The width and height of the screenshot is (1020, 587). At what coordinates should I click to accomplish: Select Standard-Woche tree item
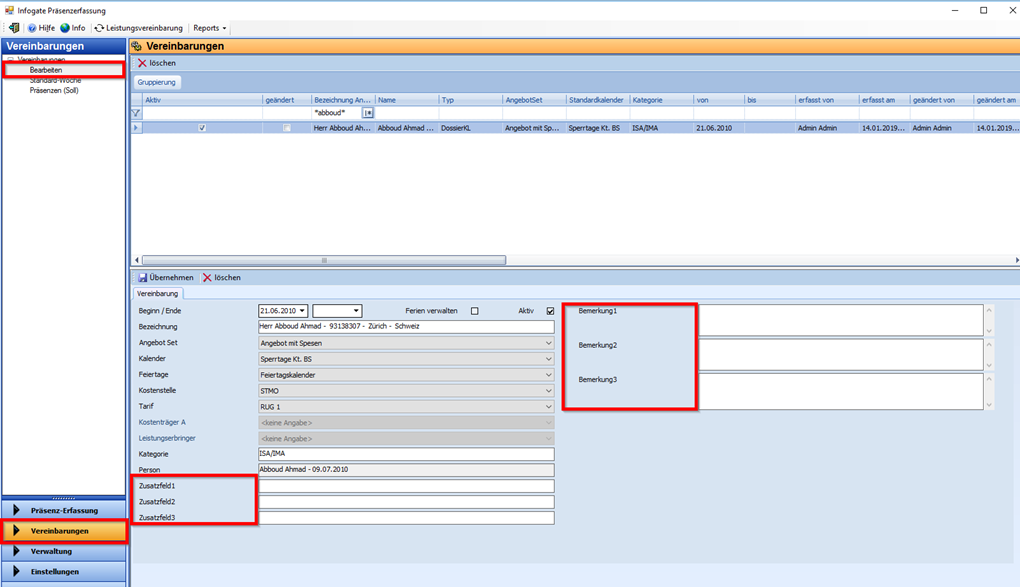(55, 81)
